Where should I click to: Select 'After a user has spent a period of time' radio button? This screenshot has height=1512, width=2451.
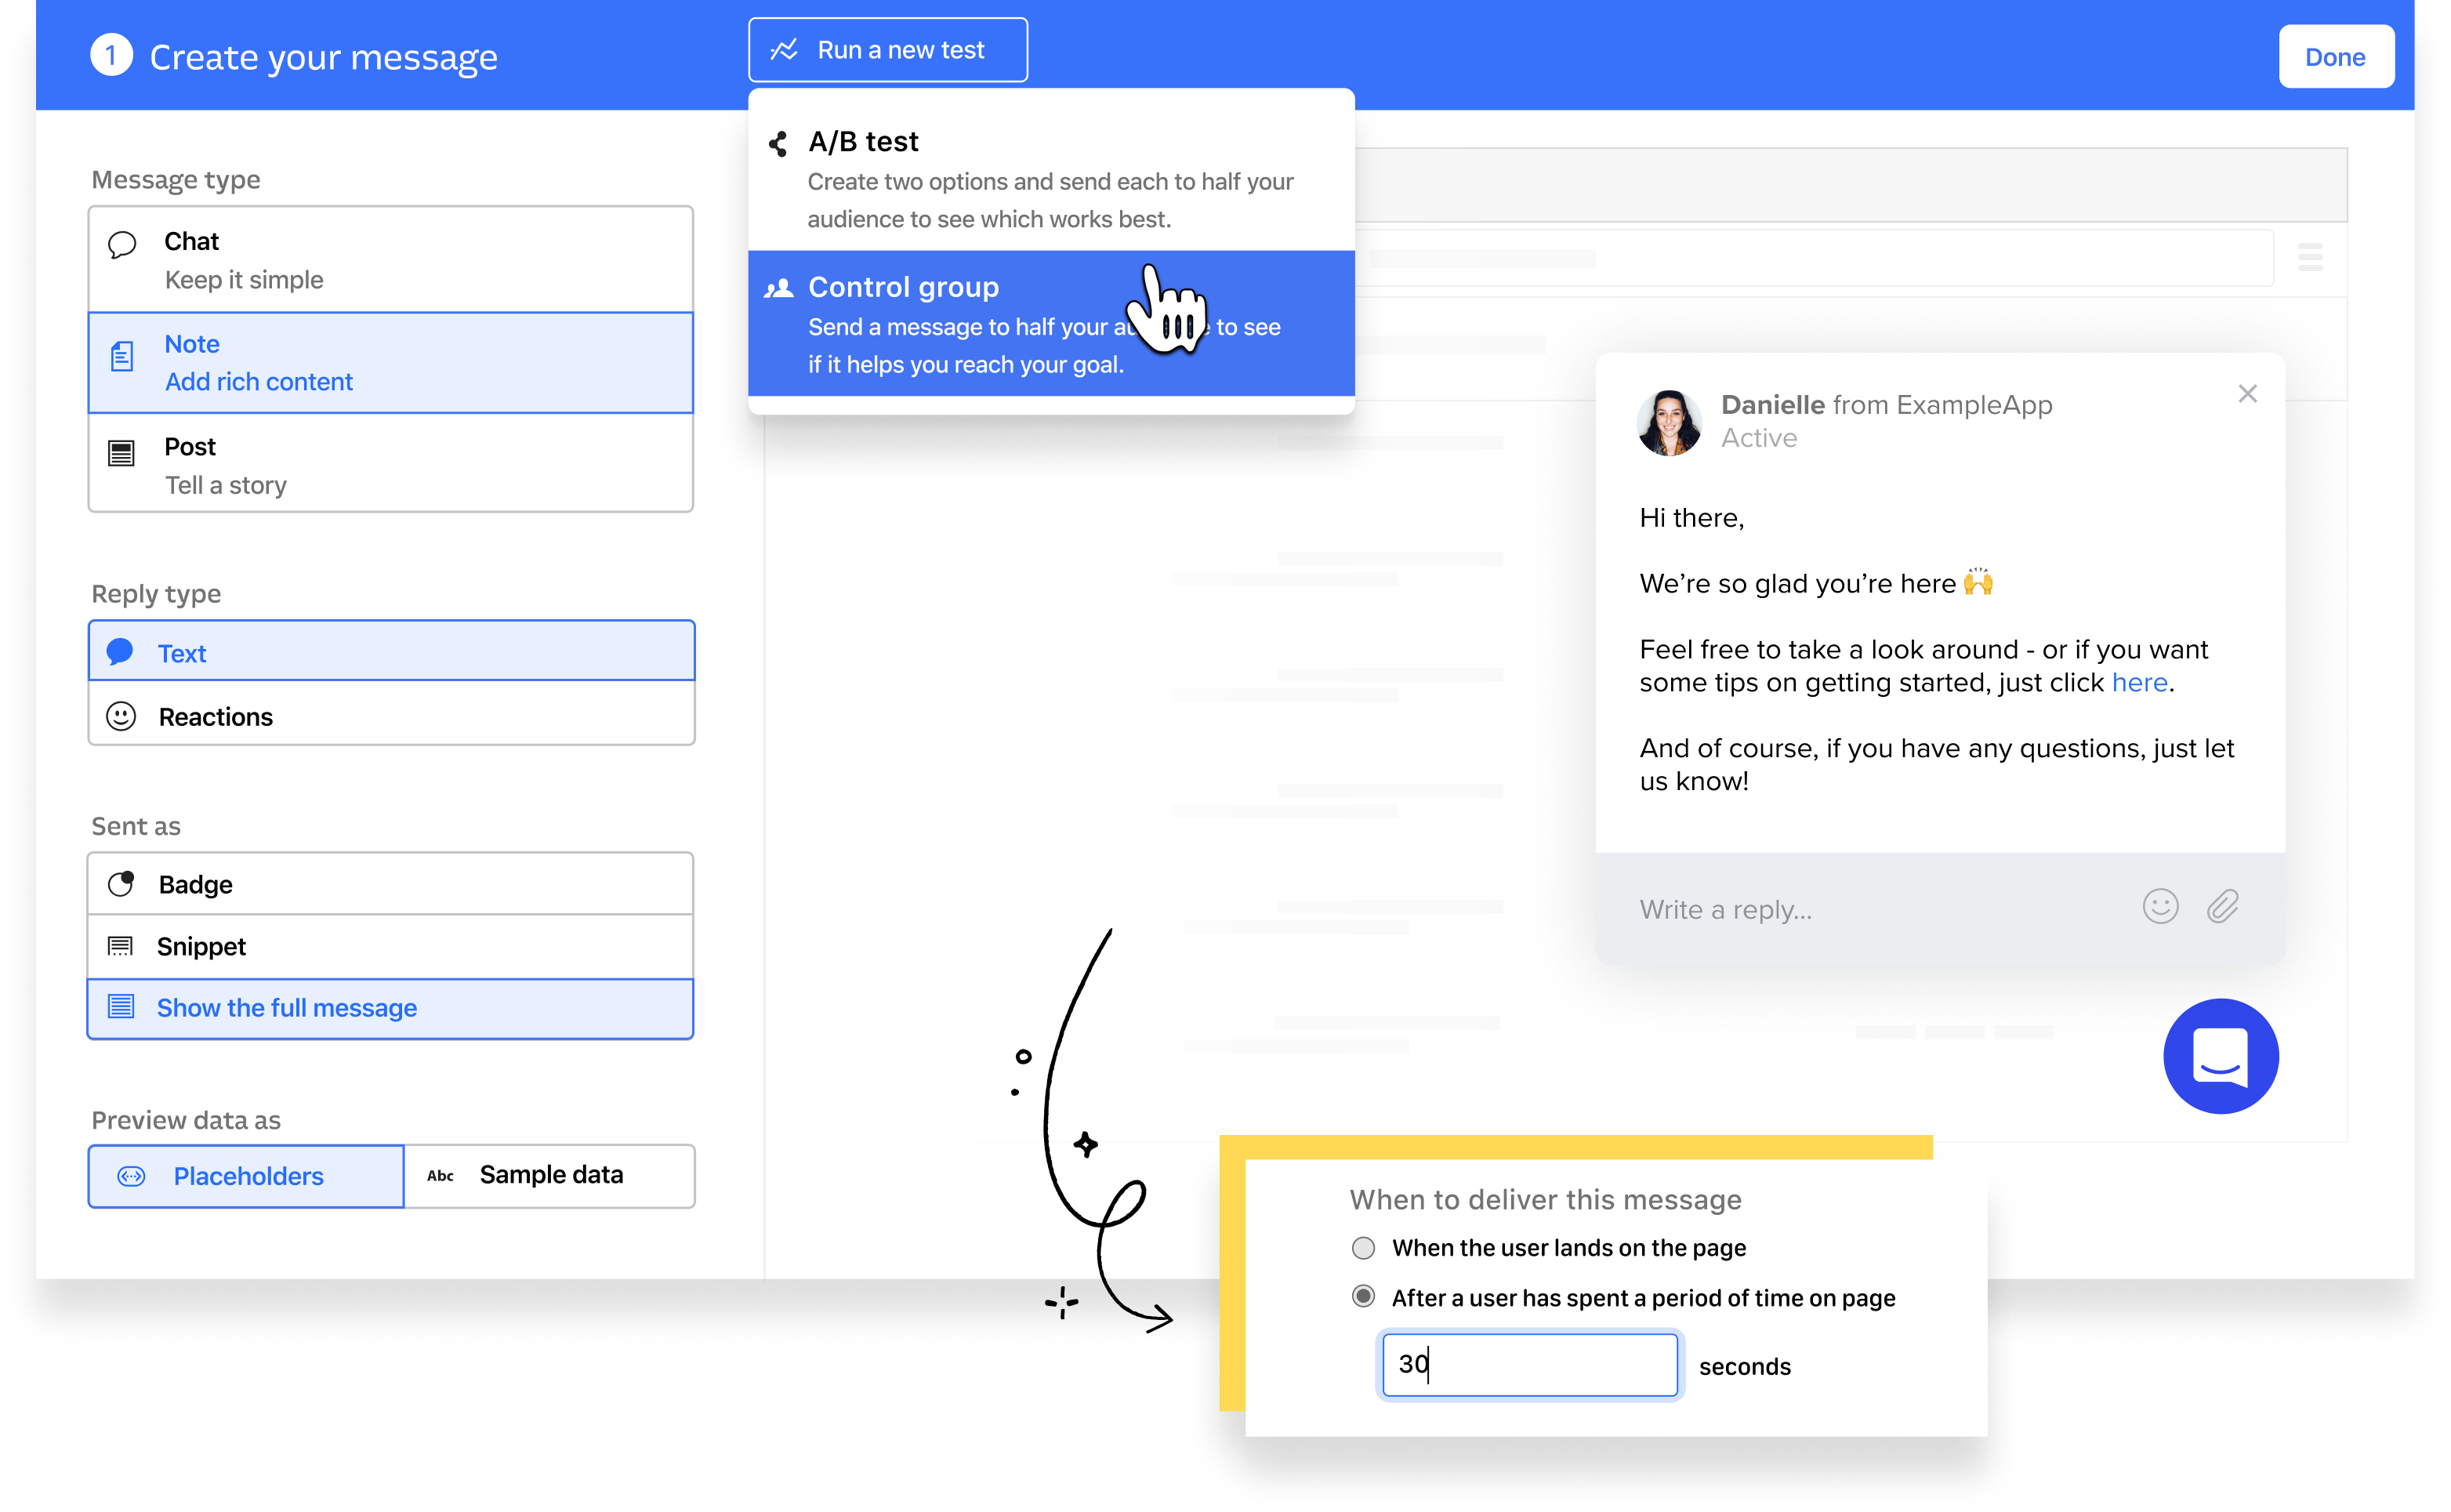tap(1364, 1295)
